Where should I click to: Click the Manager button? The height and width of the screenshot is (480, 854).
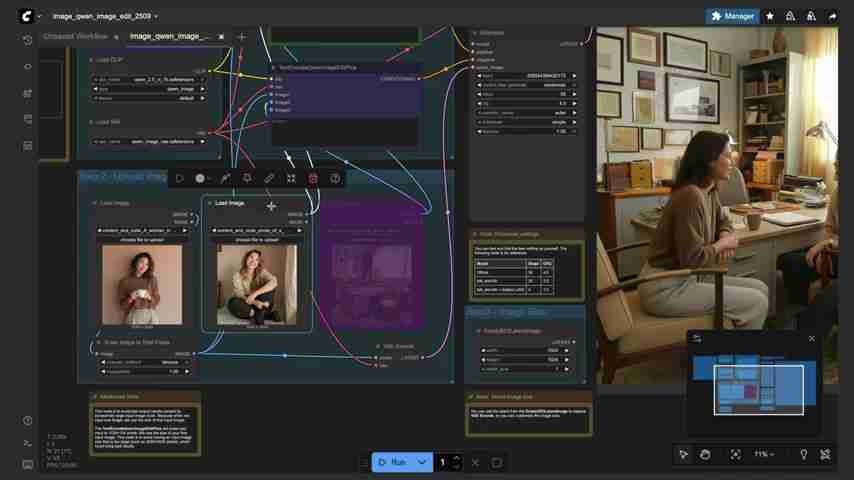tap(732, 16)
